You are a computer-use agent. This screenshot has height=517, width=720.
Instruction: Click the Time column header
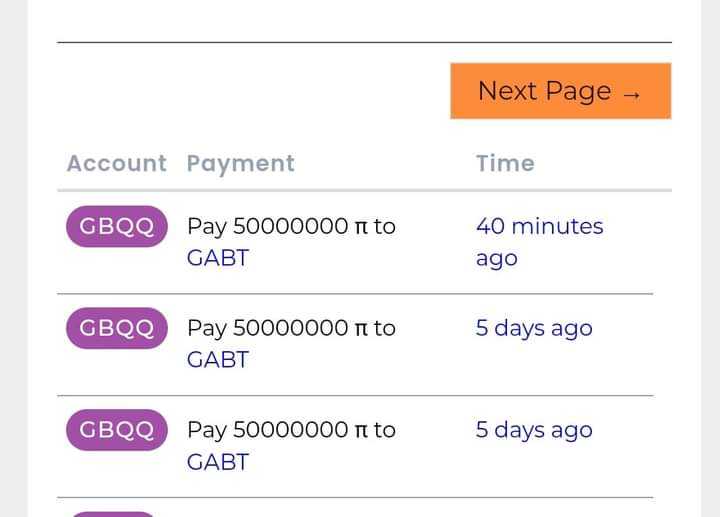coord(505,163)
